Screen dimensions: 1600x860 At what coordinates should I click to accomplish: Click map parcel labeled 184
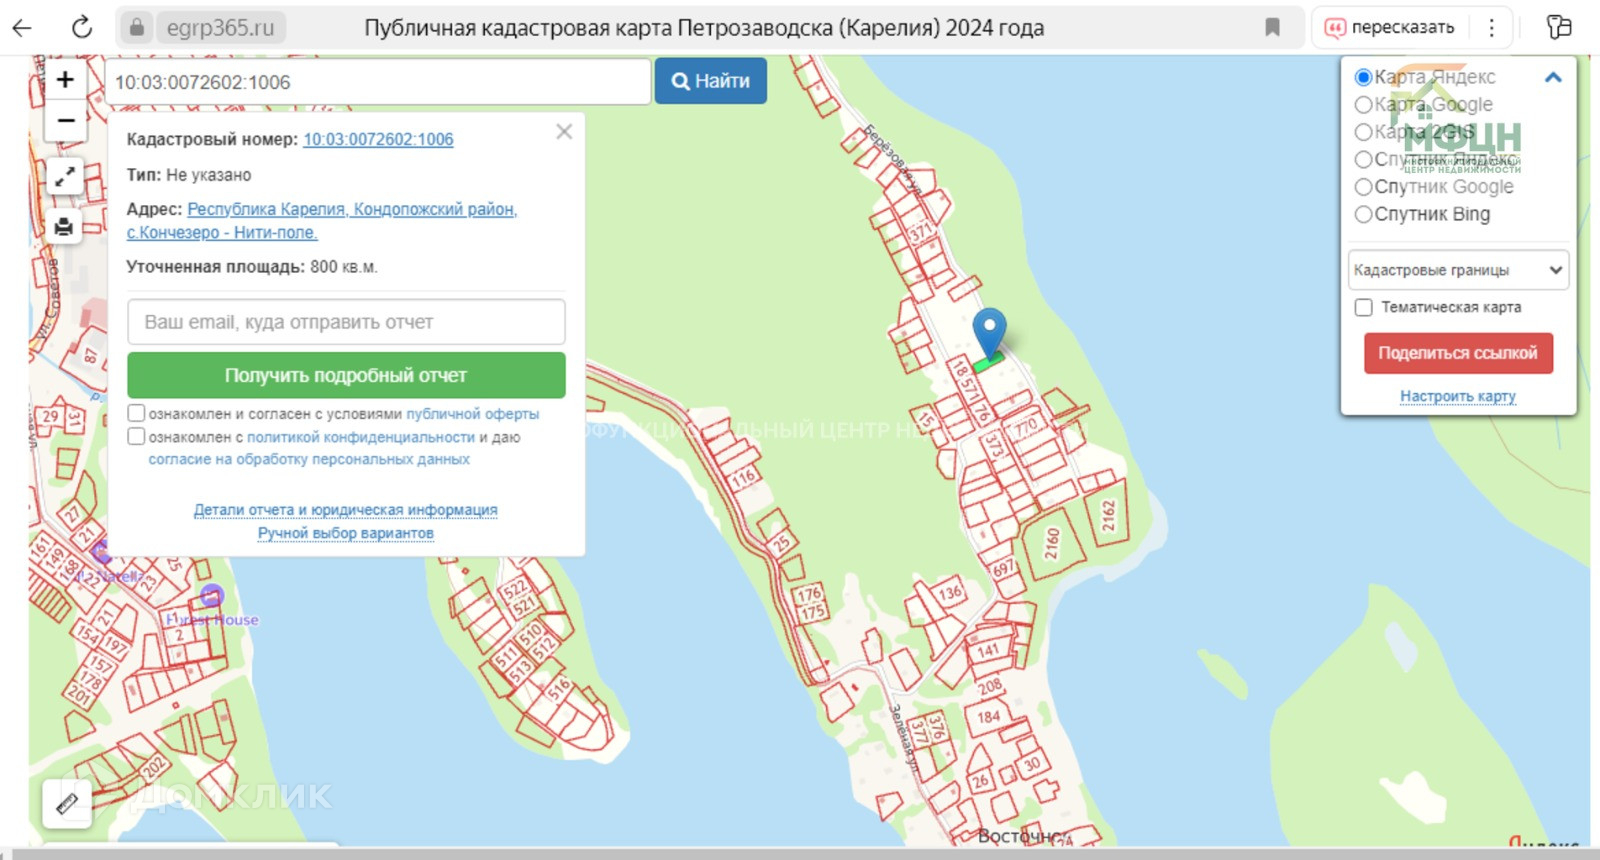point(989,717)
